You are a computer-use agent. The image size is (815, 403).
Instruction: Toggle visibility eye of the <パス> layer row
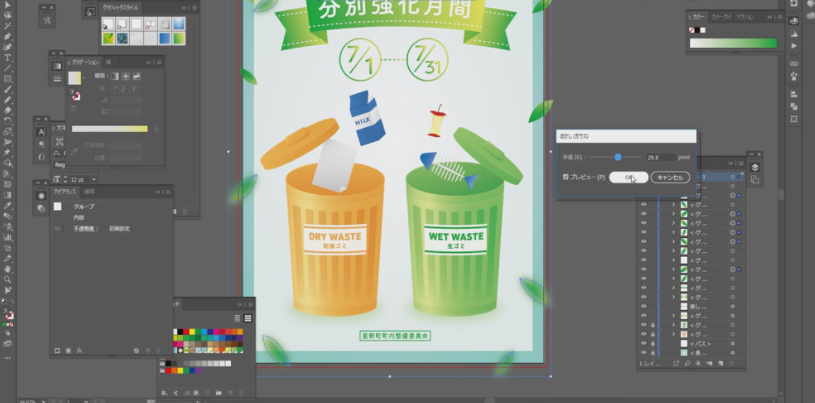643,344
